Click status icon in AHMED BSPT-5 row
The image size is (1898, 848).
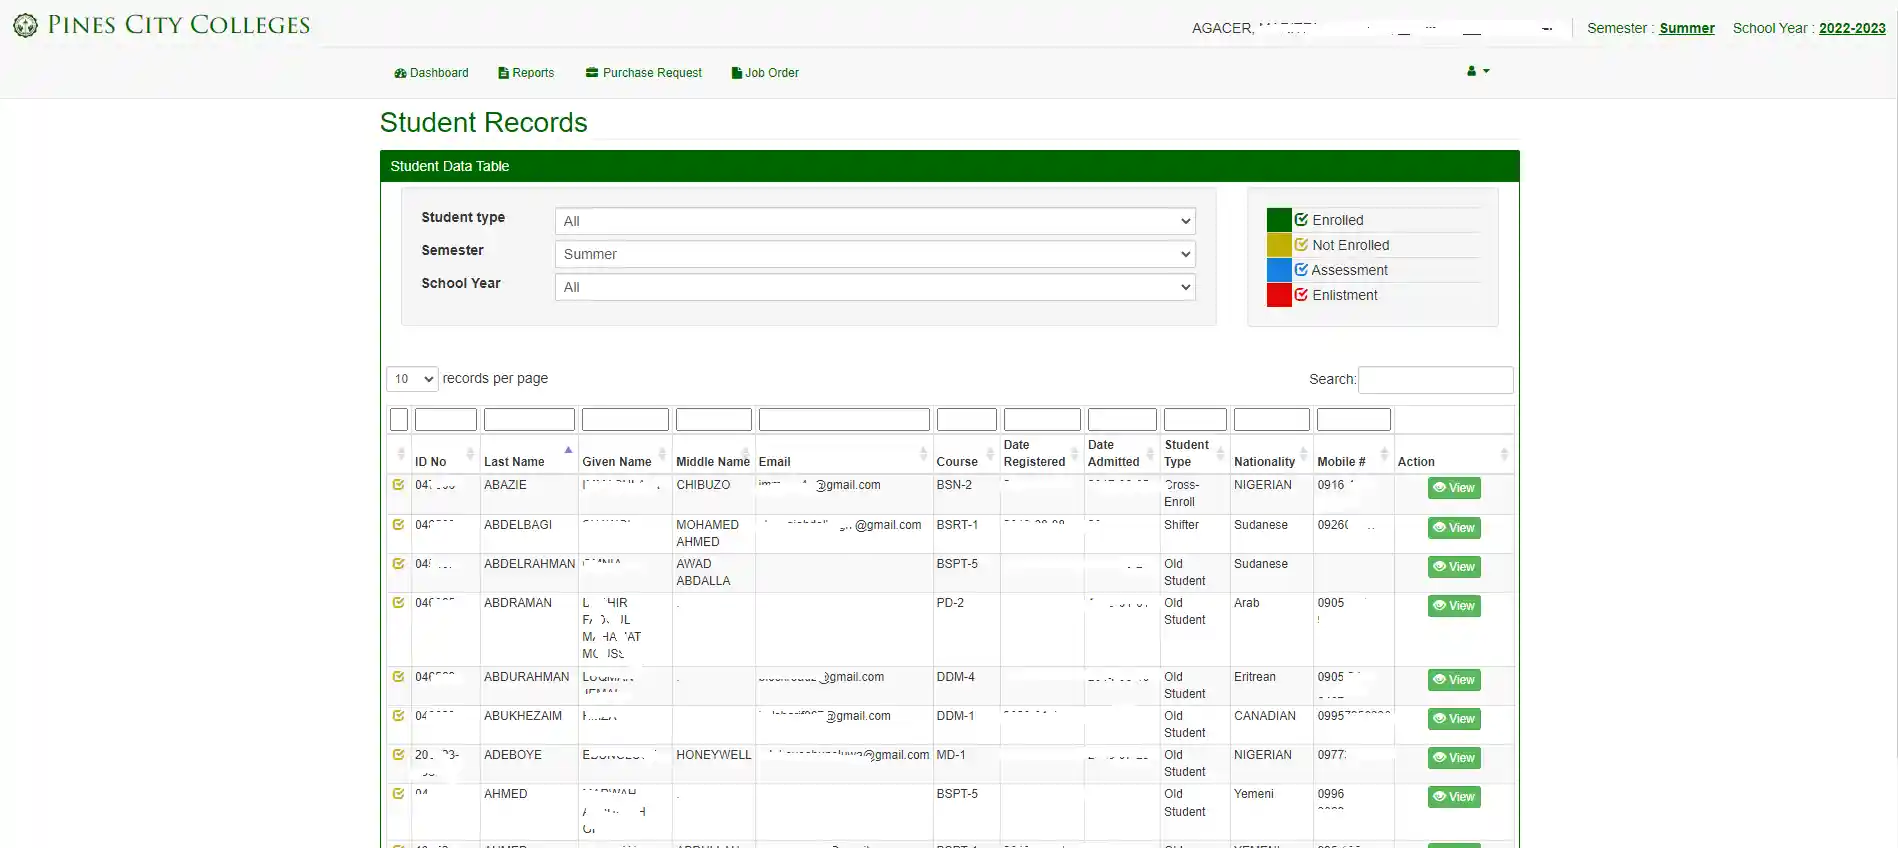398,794
